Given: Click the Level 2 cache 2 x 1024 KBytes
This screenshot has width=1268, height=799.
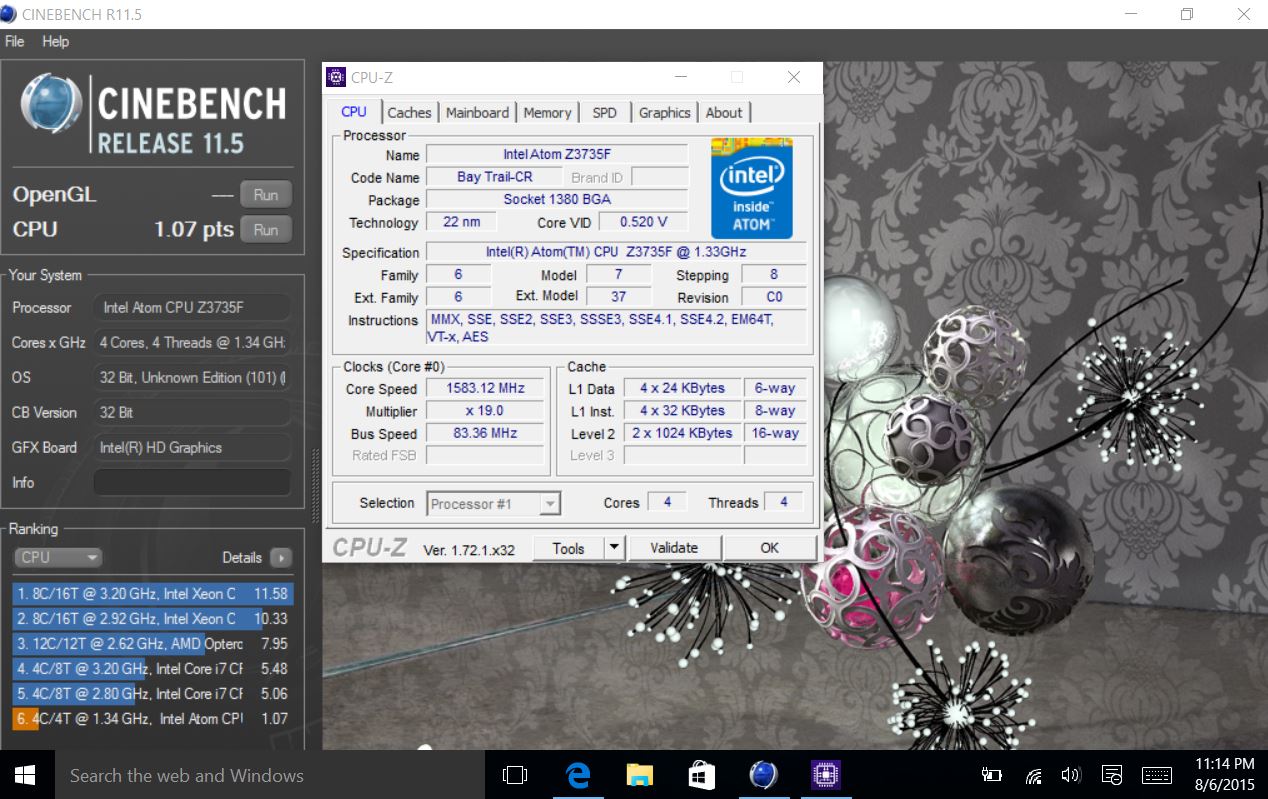Looking at the screenshot, I should click(x=682, y=433).
